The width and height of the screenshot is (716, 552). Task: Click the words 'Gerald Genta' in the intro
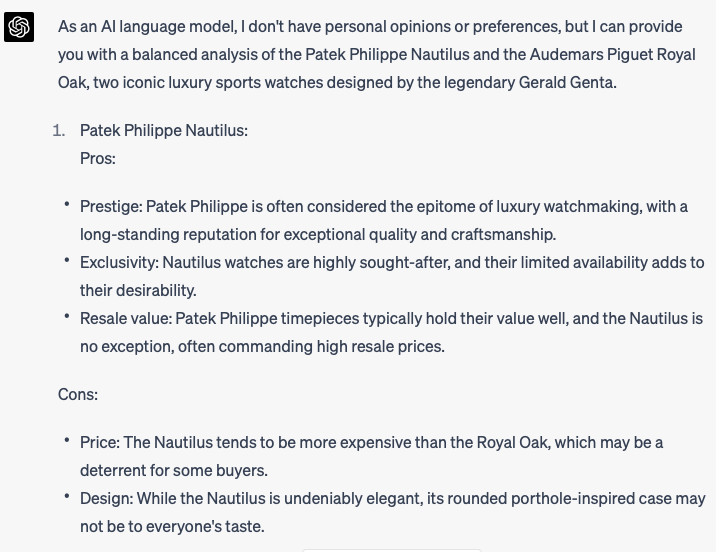[567, 83]
